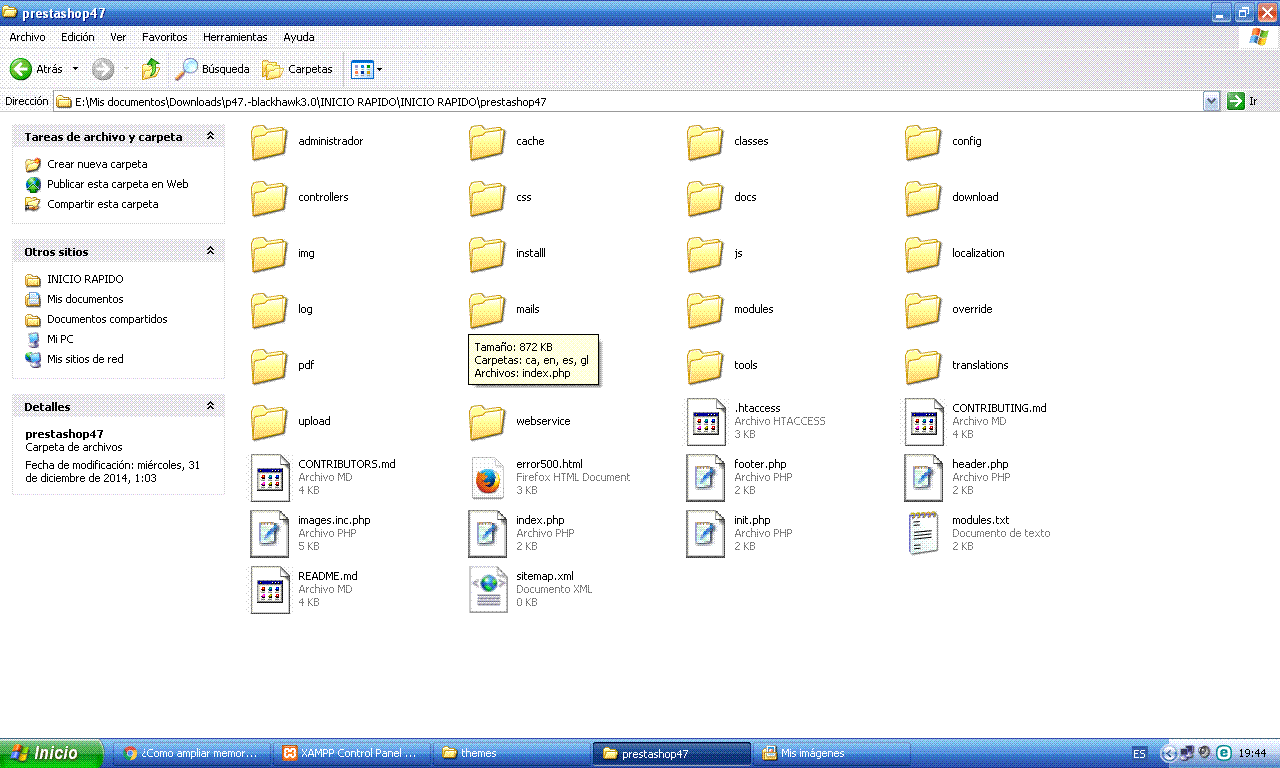This screenshot has width=1280, height=768.
Task: Toggle the Carpetas folders pane
Action: [298, 69]
